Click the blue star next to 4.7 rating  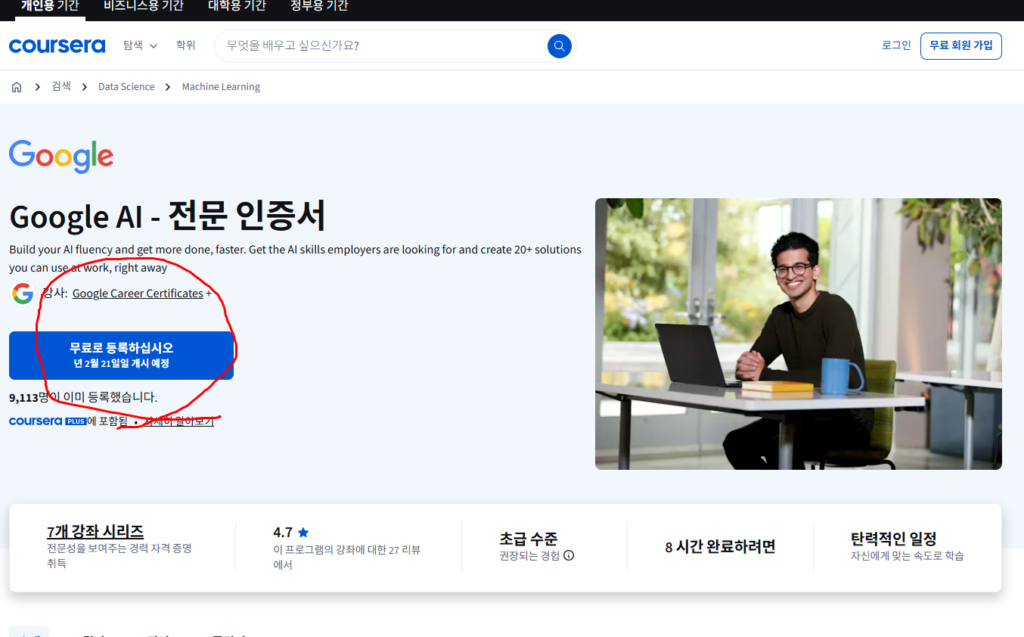point(303,533)
